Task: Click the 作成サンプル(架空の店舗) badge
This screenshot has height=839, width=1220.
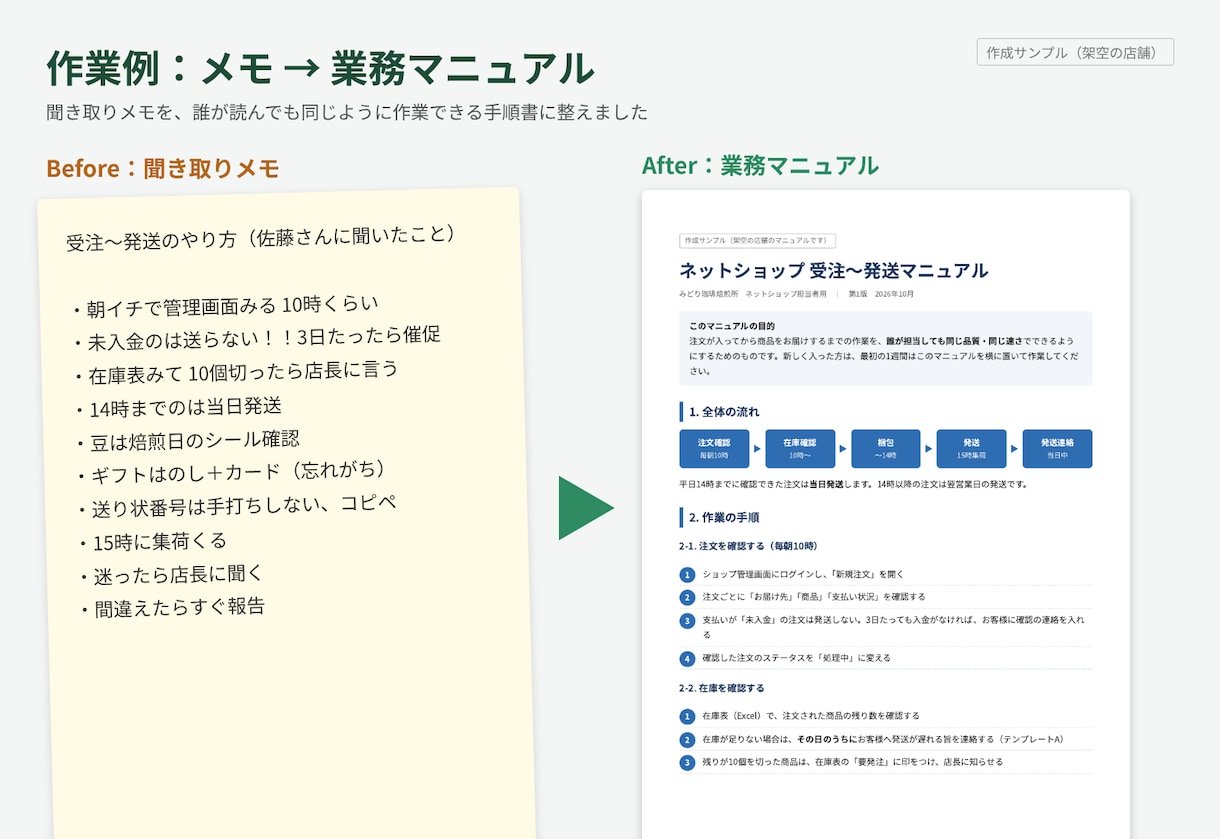Action: pyautogui.click(x=1075, y=52)
